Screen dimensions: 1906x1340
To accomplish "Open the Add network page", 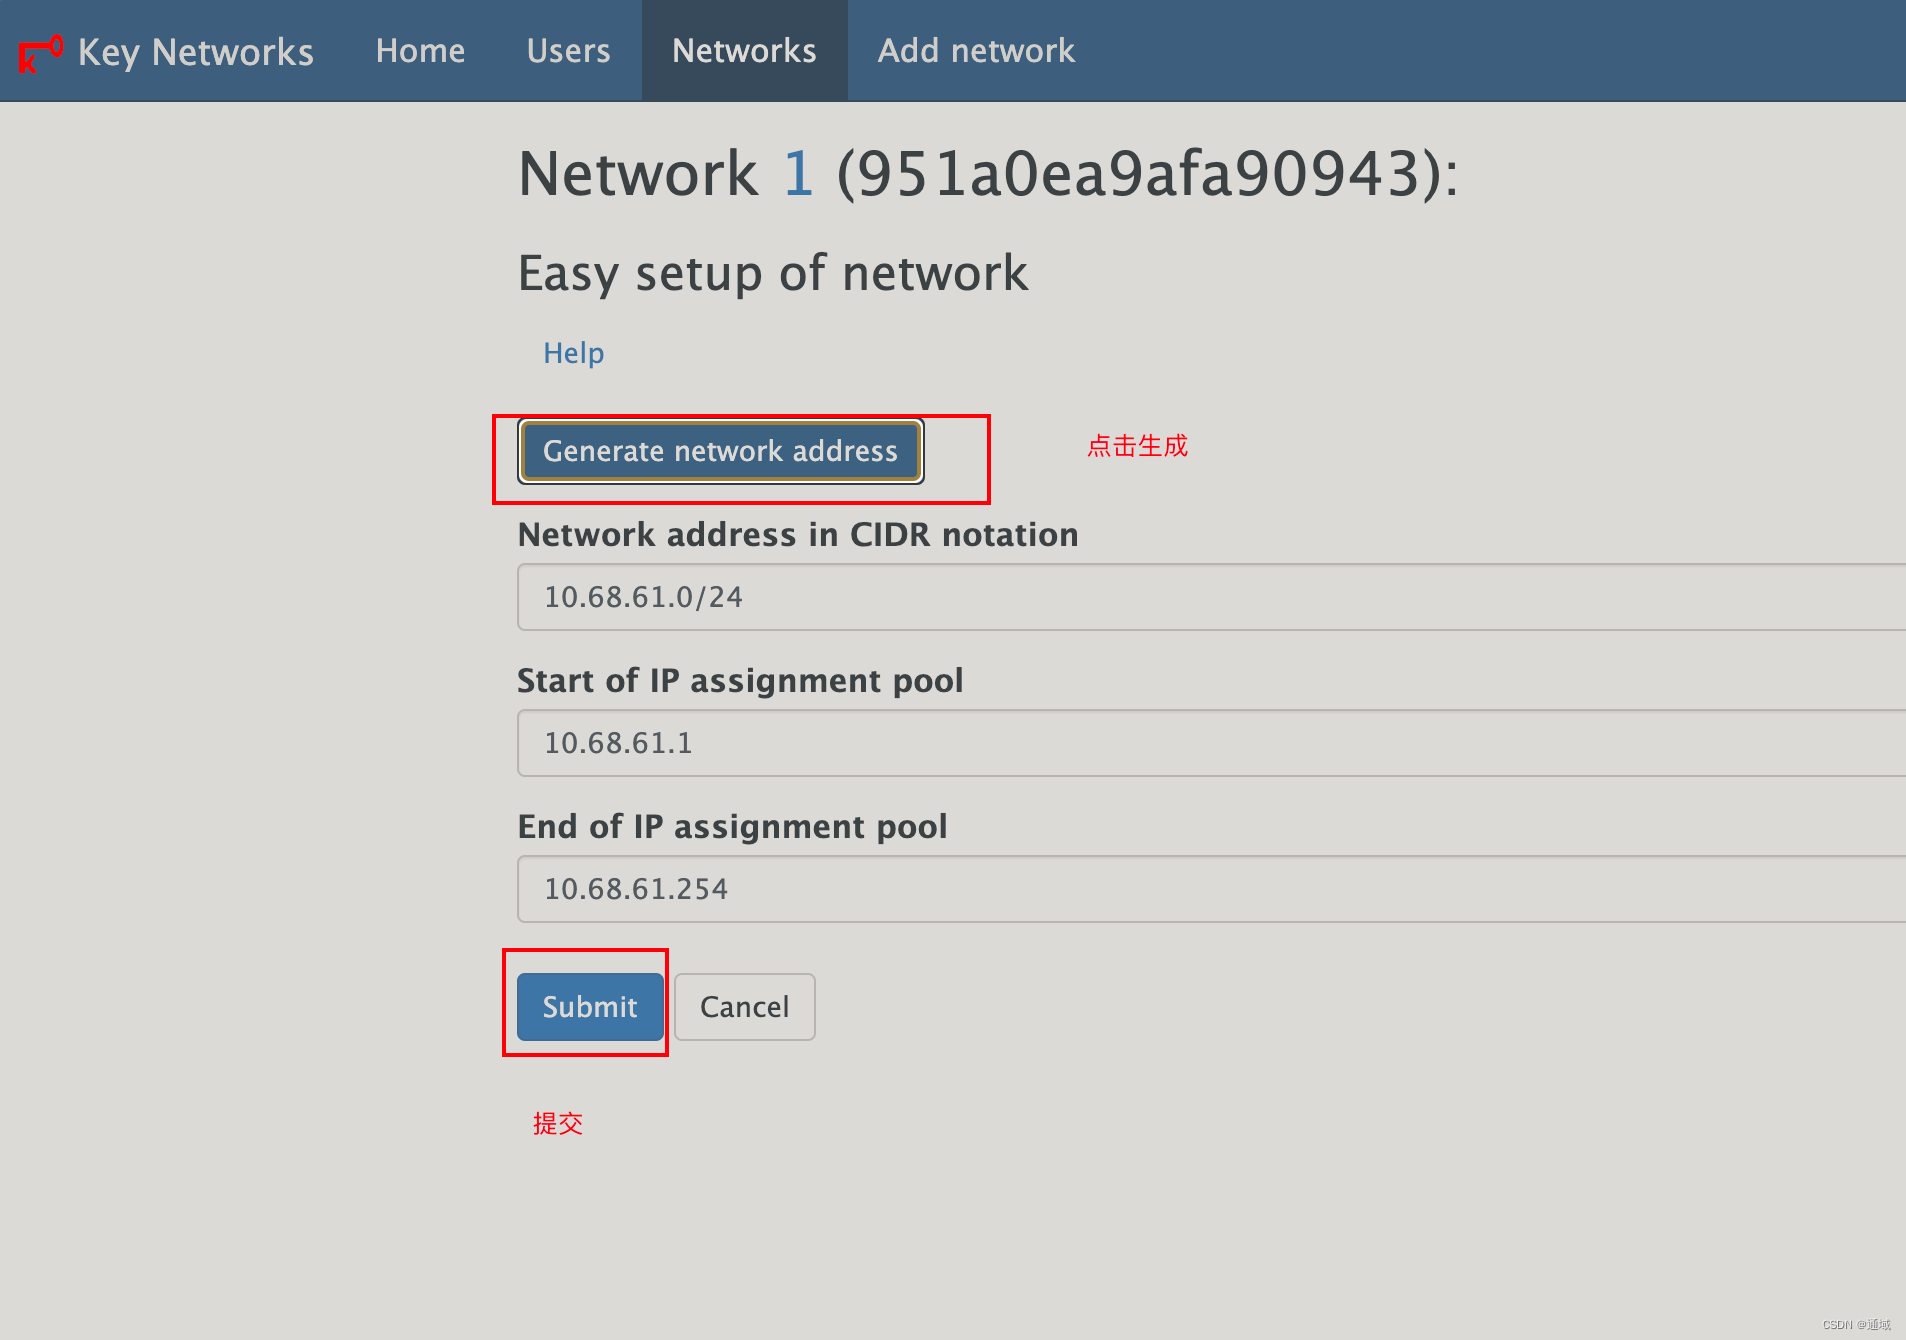I will tap(976, 51).
